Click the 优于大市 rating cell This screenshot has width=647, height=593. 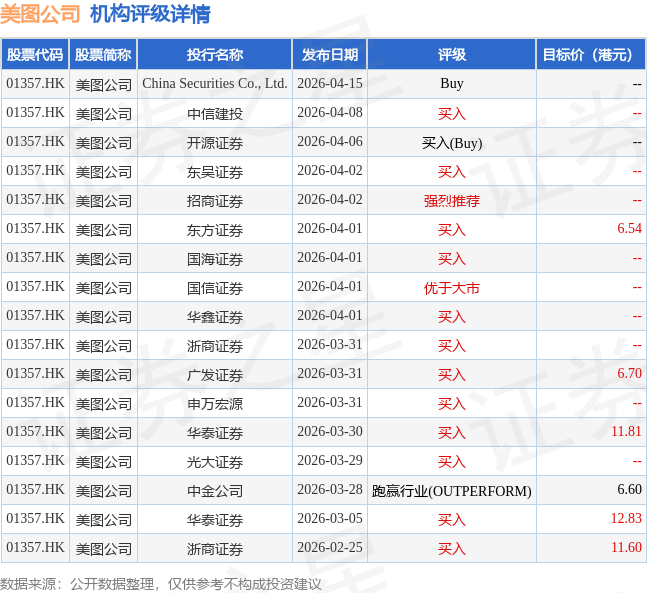tap(452, 288)
